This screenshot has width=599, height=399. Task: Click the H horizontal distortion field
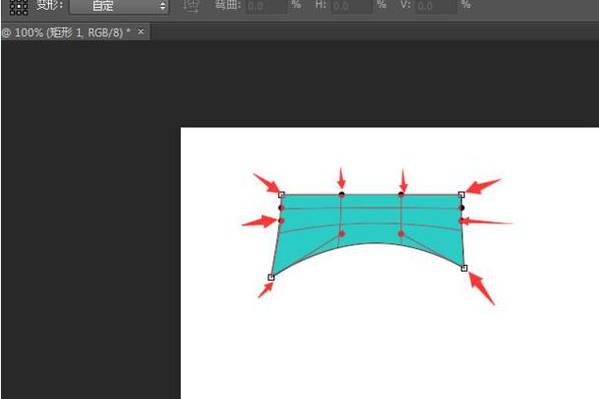pyautogui.click(x=352, y=6)
